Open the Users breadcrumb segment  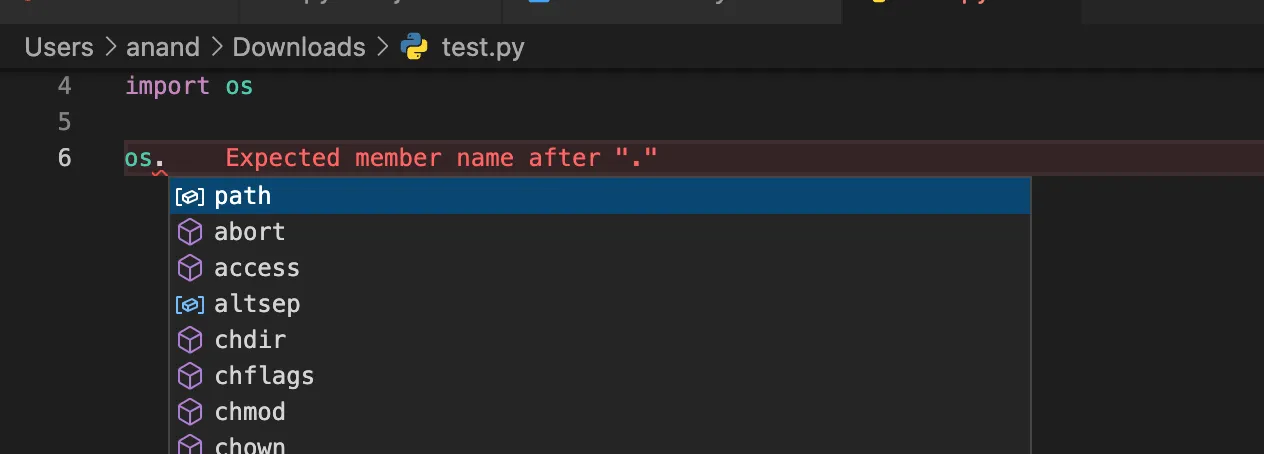pos(59,47)
